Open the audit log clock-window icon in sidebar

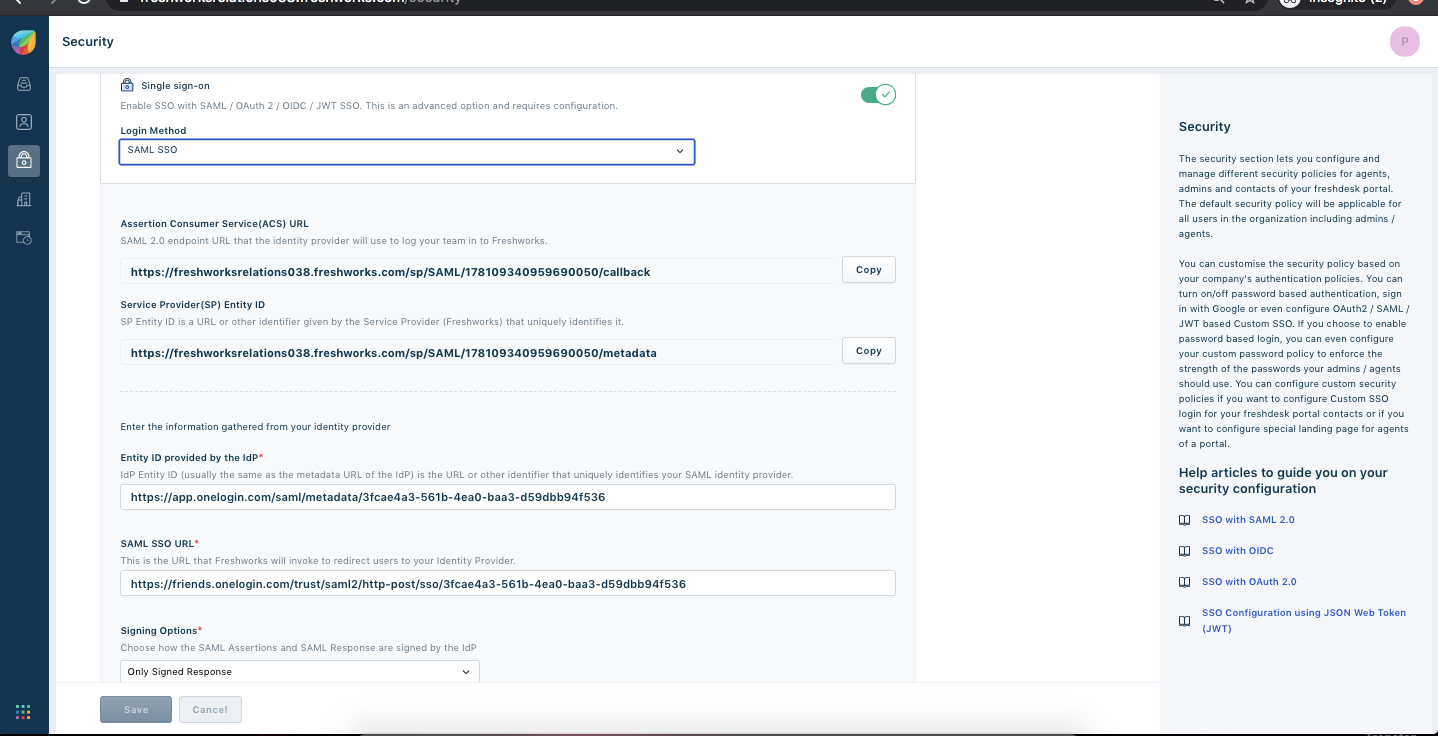click(24, 237)
